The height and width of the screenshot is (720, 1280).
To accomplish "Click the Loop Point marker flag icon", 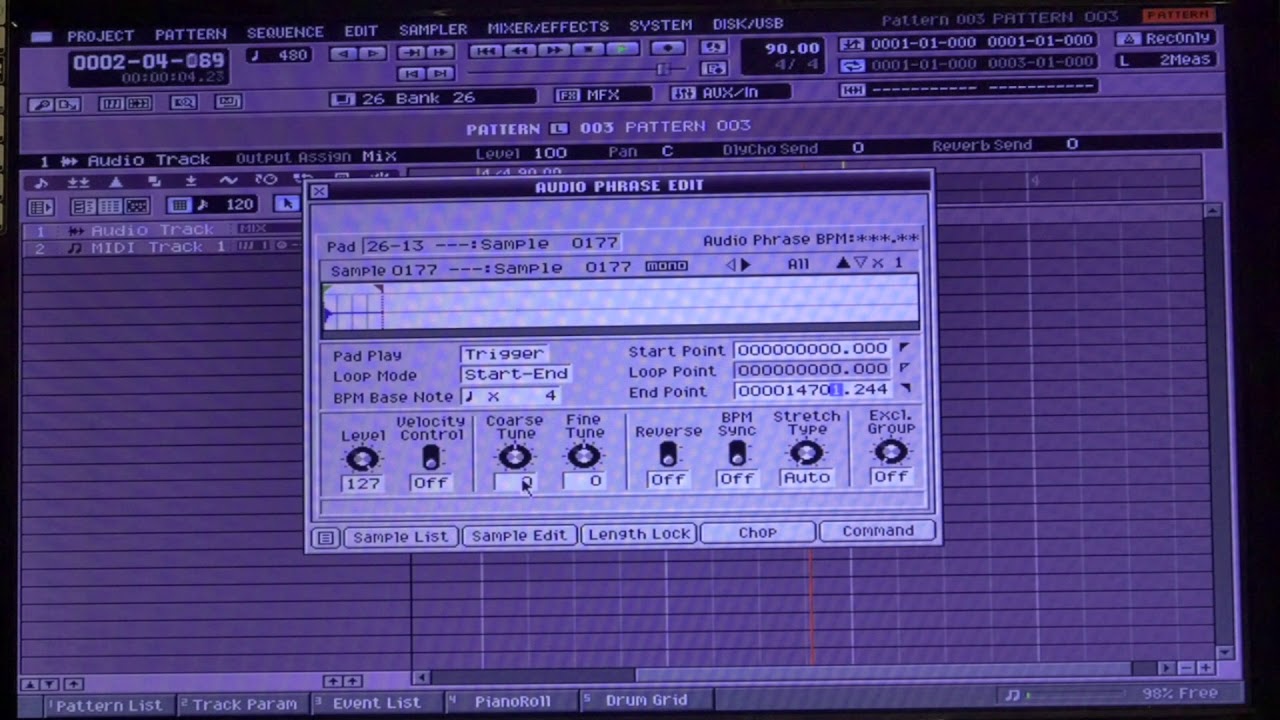I will click(904, 368).
